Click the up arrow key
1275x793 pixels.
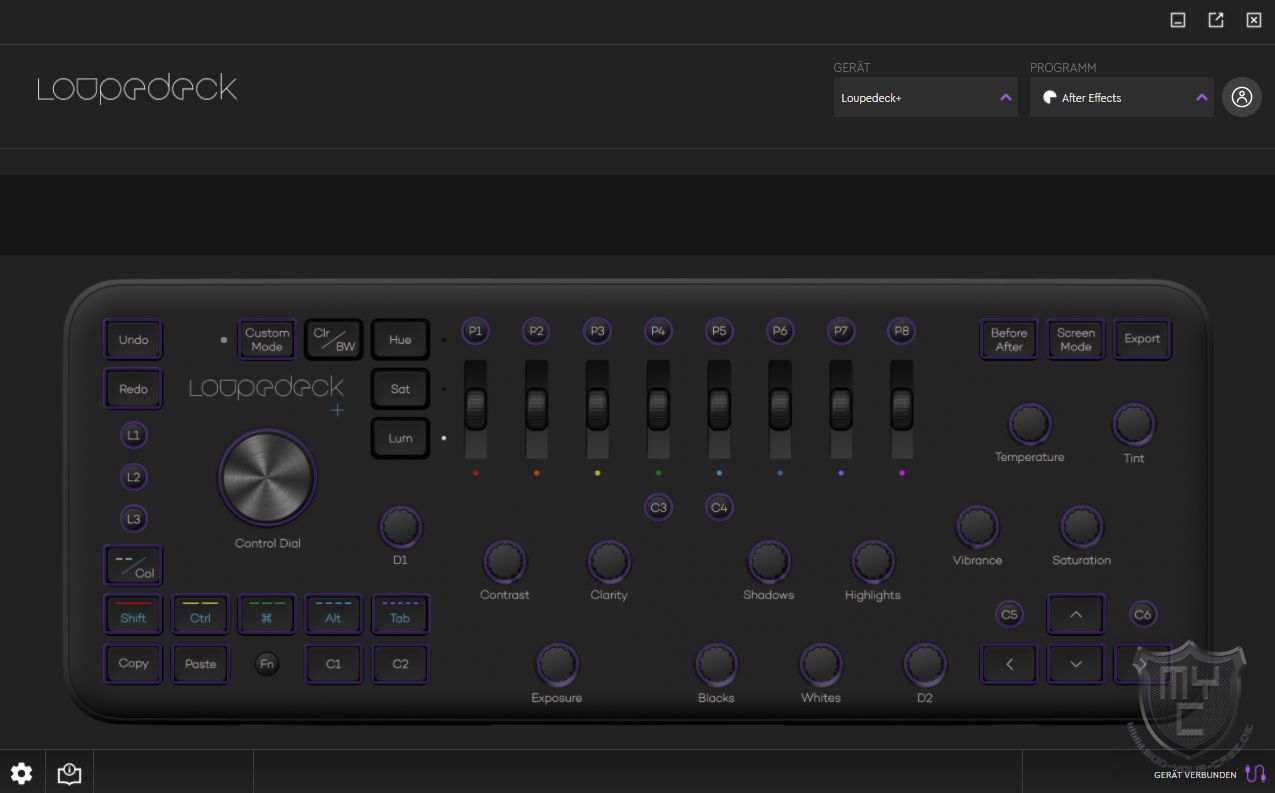1076,615
